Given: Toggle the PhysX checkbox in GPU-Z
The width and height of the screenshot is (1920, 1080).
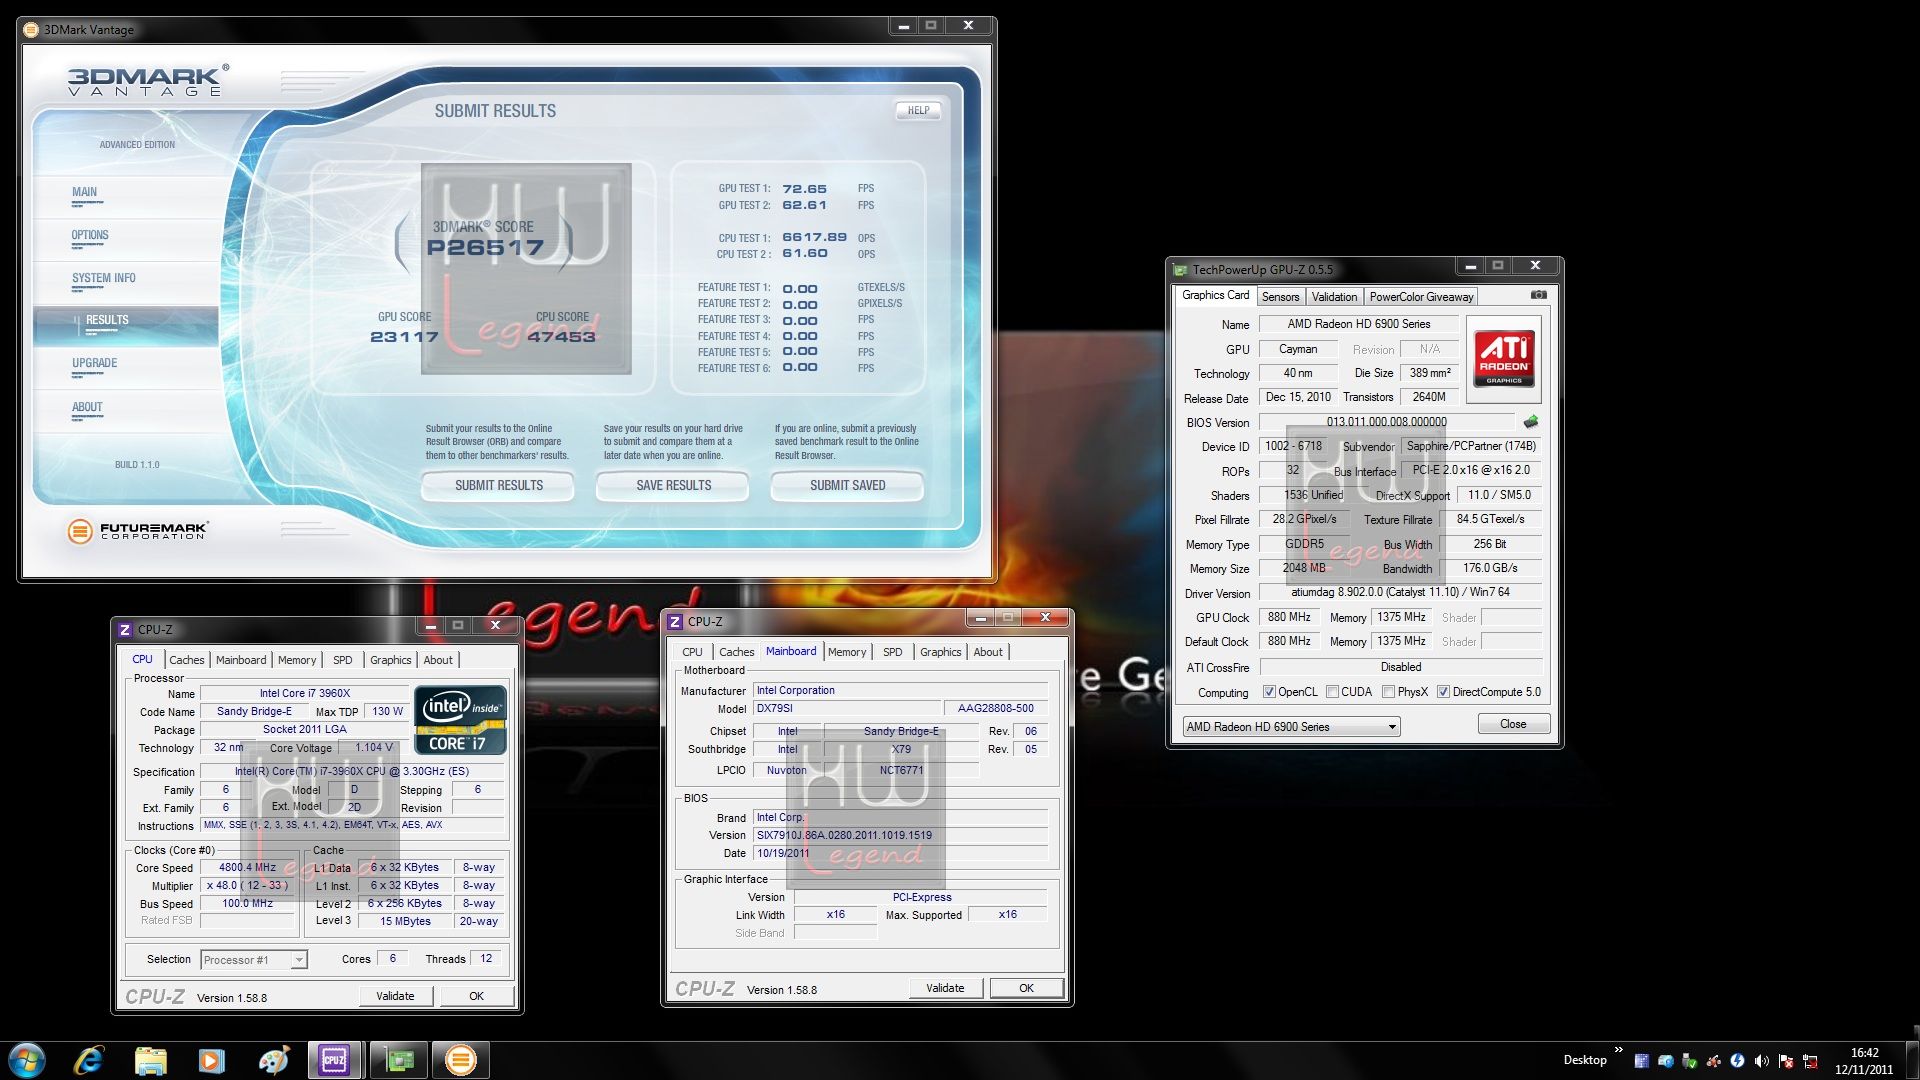Looking at the screenshot, I should (x=1388, y=692).
